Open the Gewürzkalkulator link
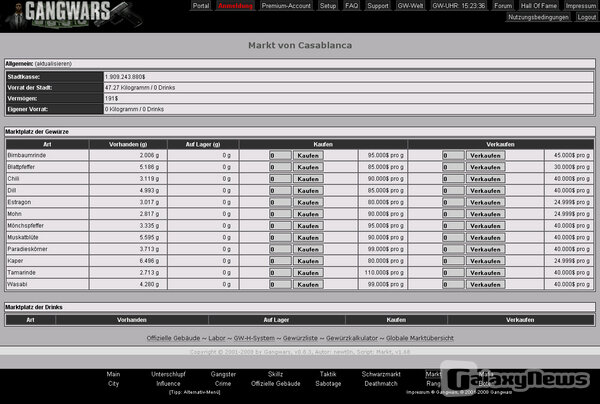 pyautogui.click(x=352, y=338)
